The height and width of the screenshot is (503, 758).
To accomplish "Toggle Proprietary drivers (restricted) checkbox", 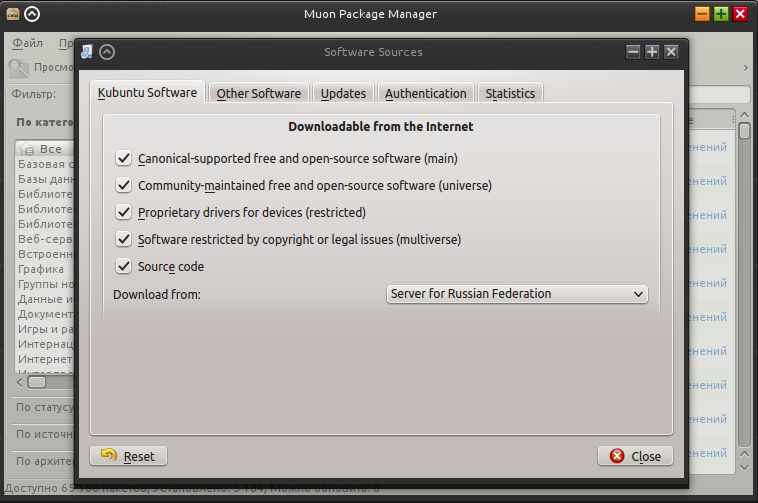I will [124, 212].
